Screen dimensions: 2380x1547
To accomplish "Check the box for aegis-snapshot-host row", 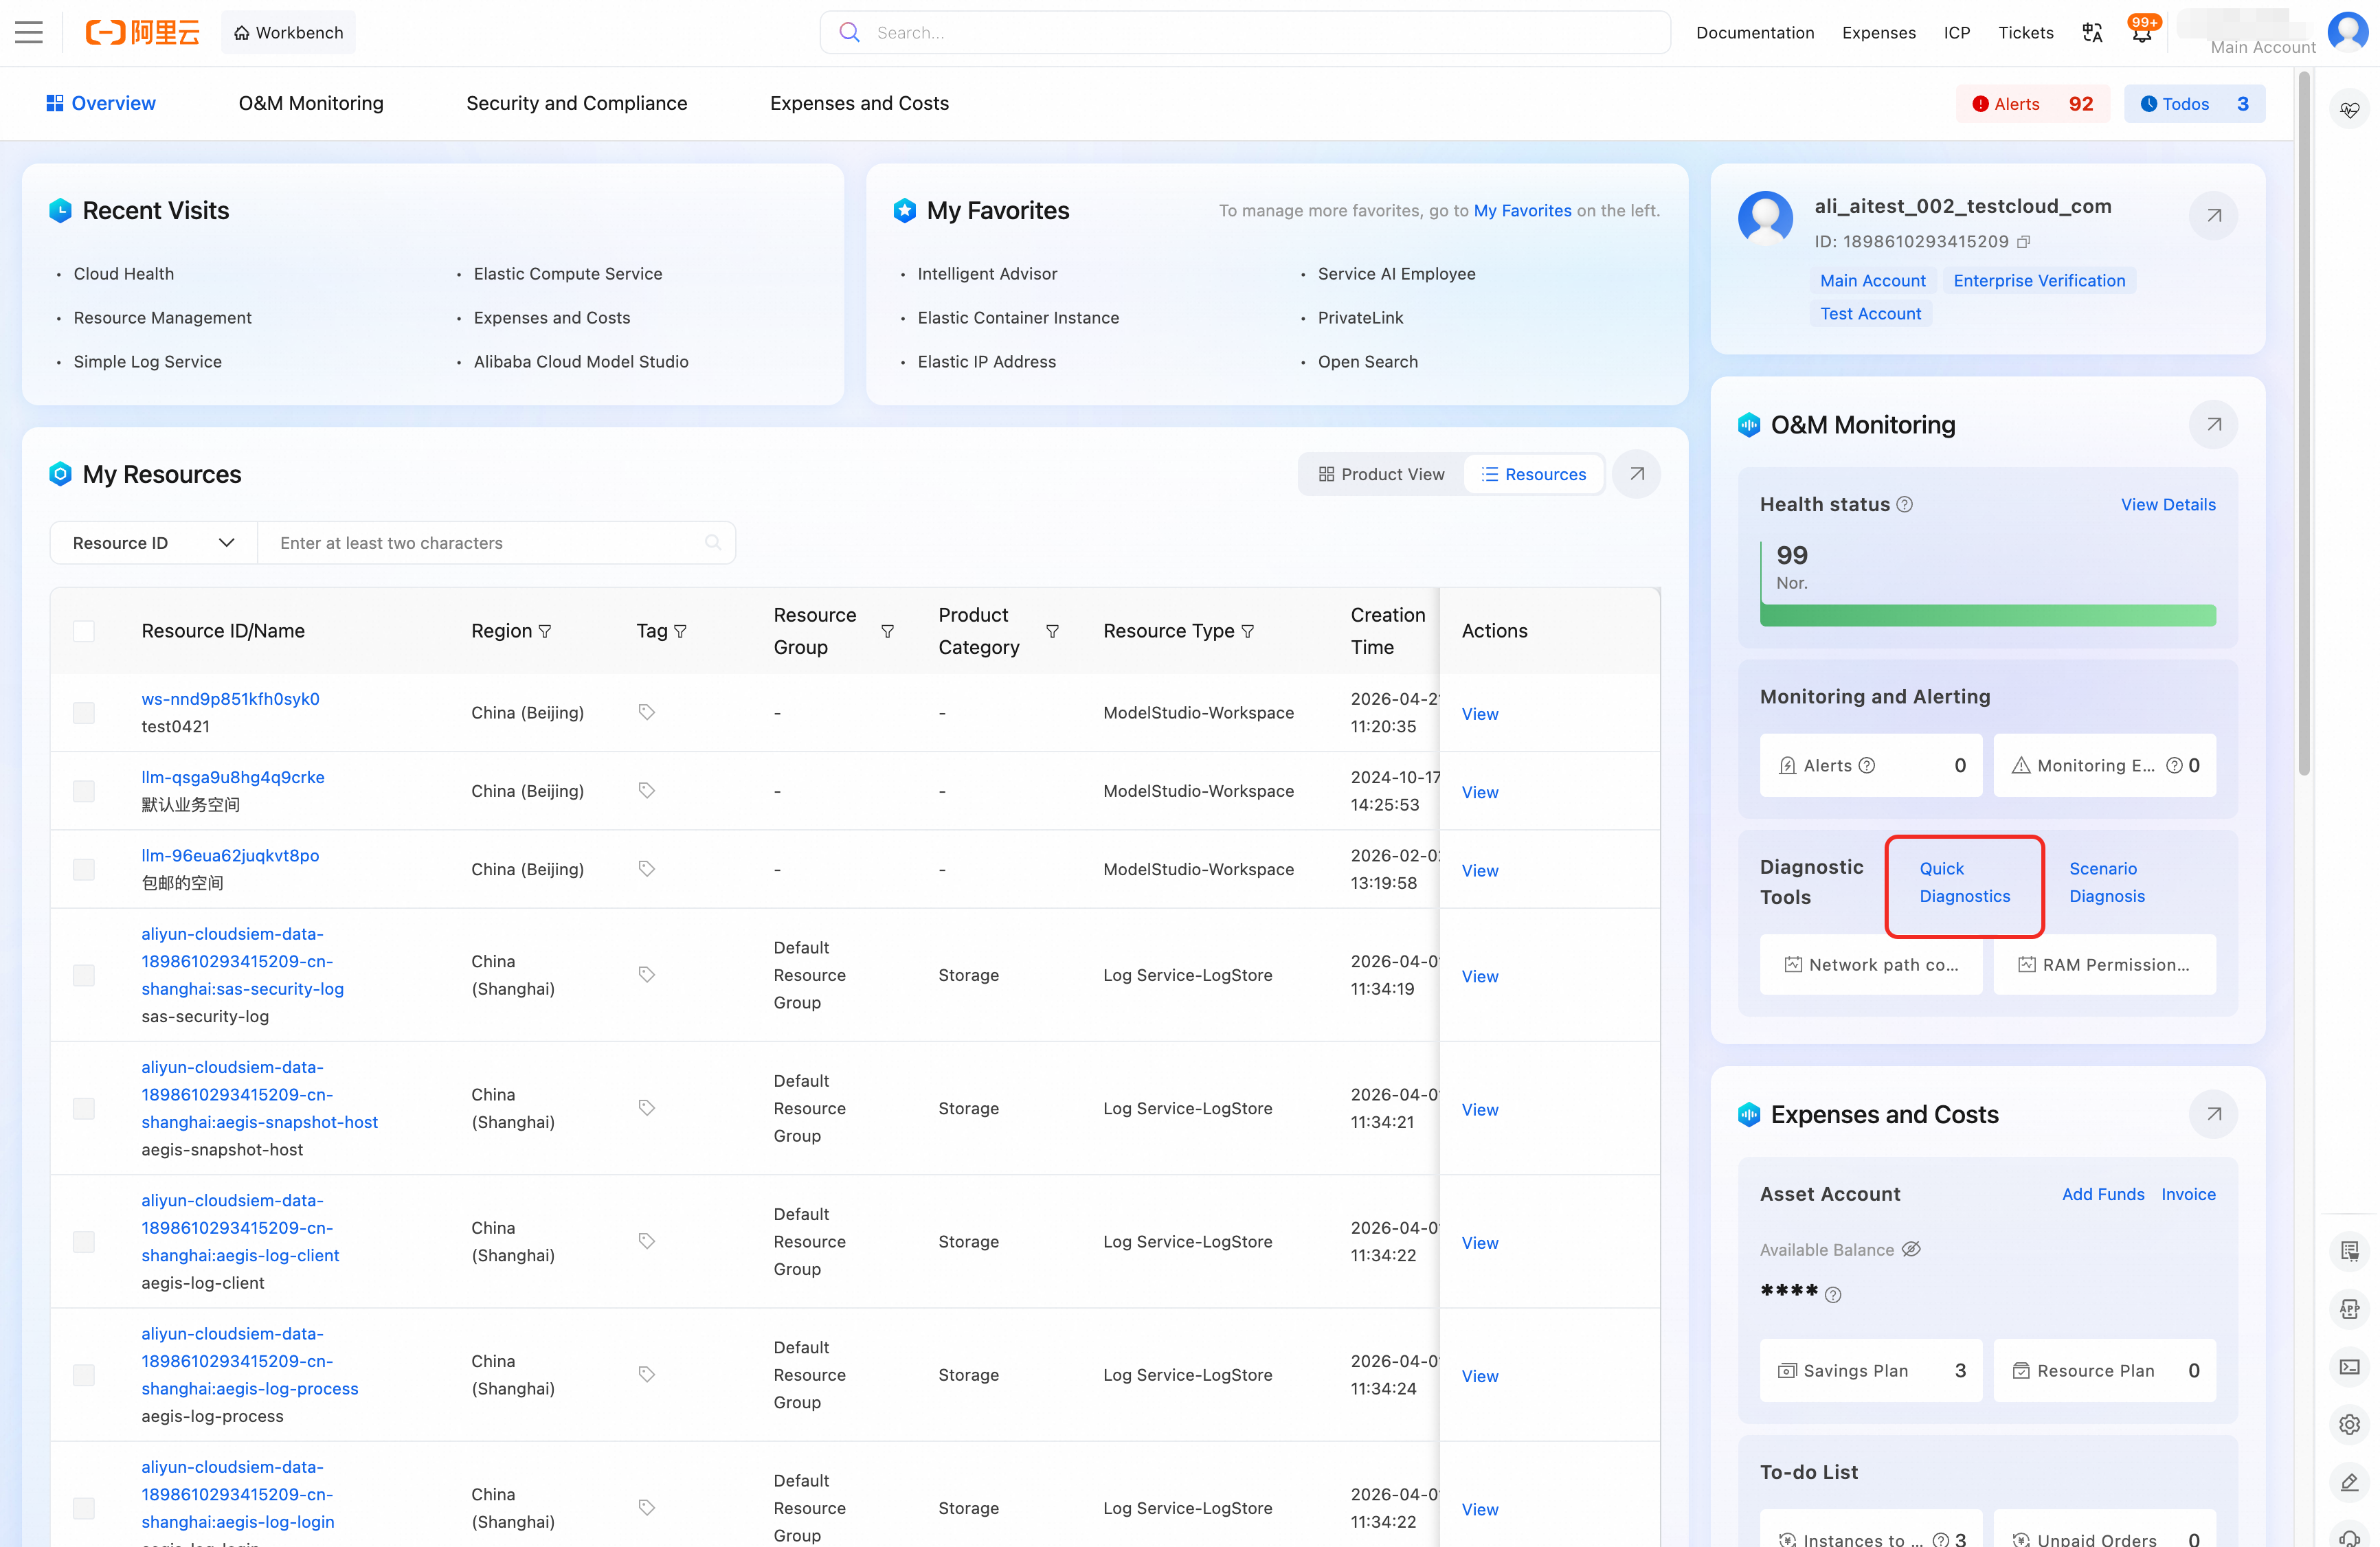I will 84,1109.
